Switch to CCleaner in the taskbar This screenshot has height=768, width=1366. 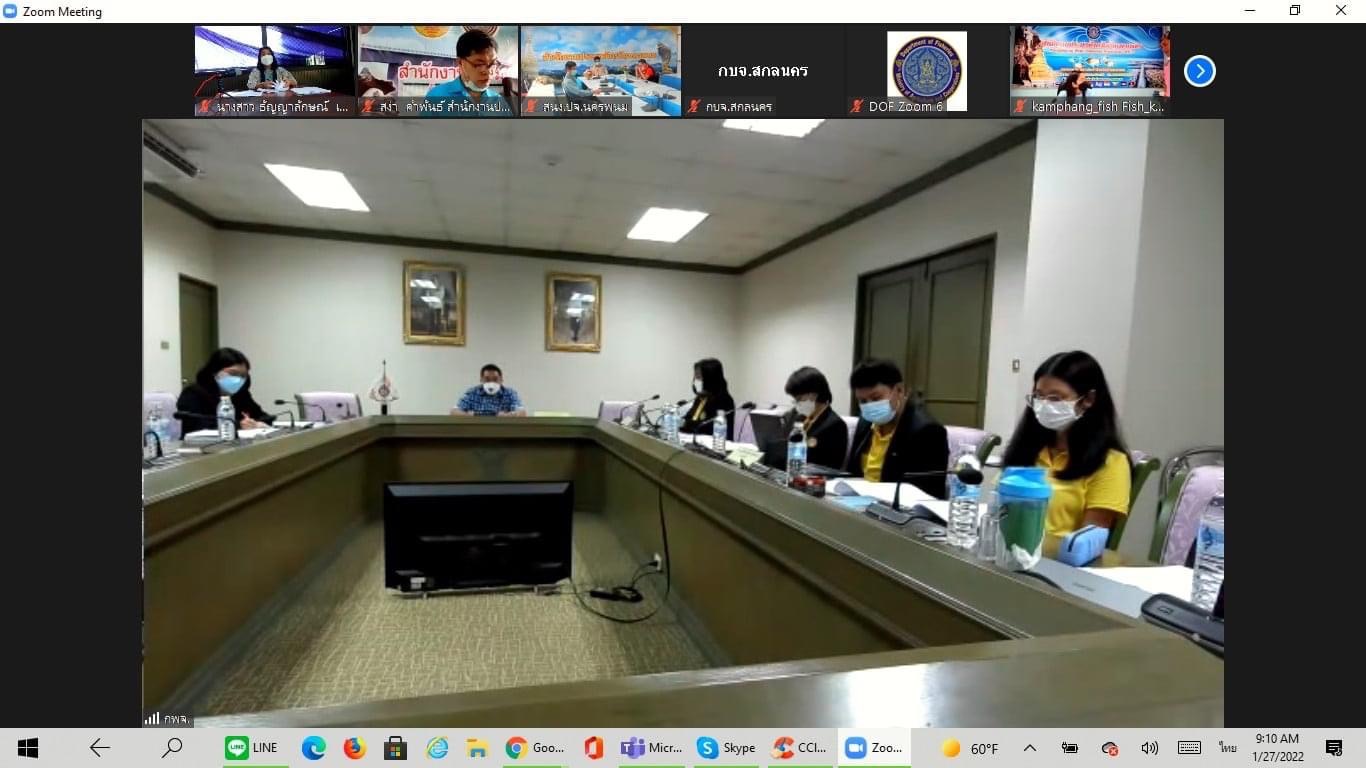tap(800, 748)
